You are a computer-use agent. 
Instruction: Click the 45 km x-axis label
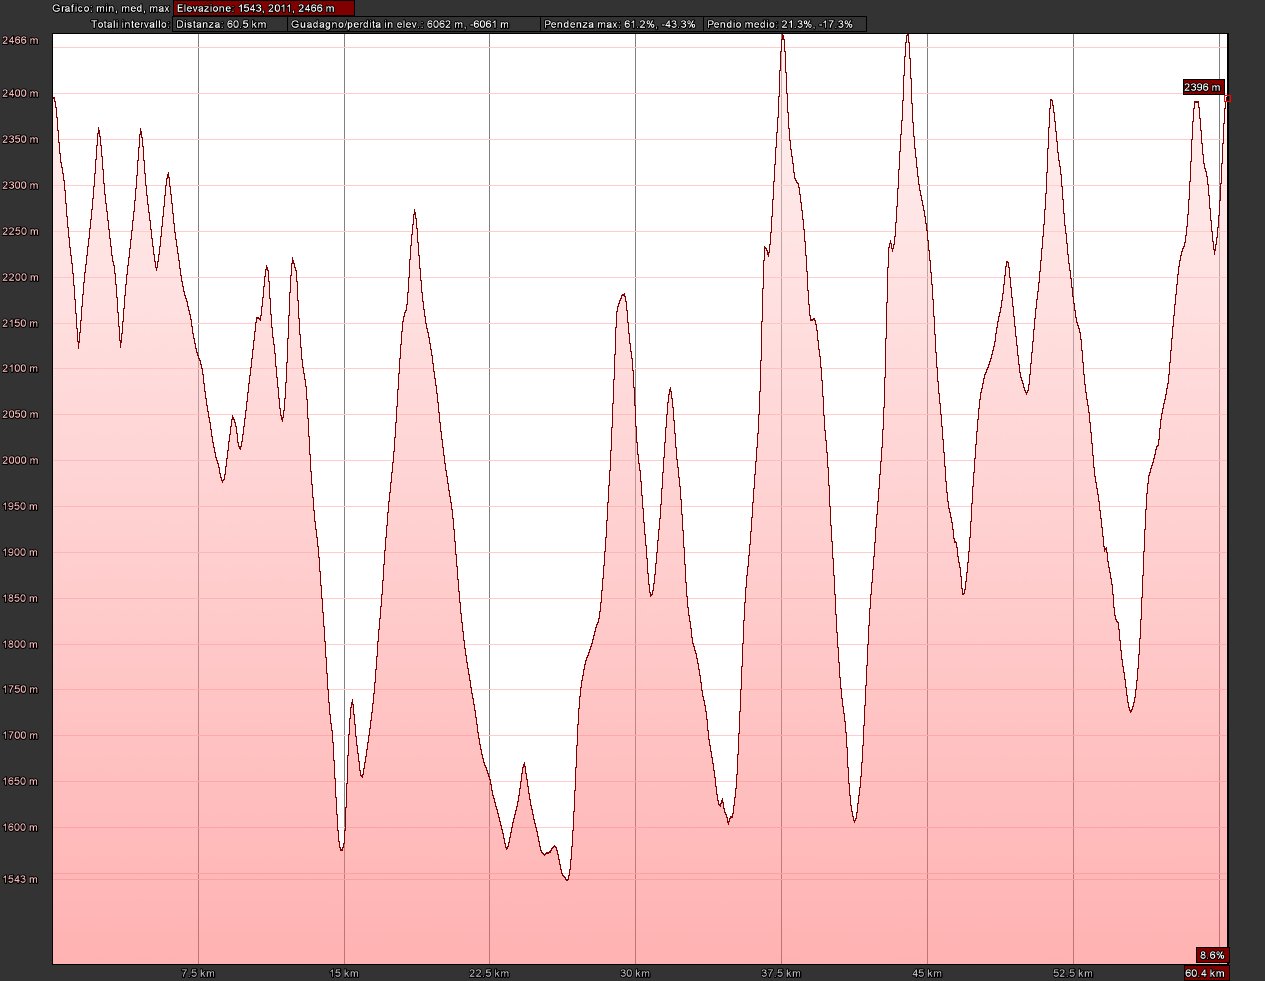(x=927, y=973)
